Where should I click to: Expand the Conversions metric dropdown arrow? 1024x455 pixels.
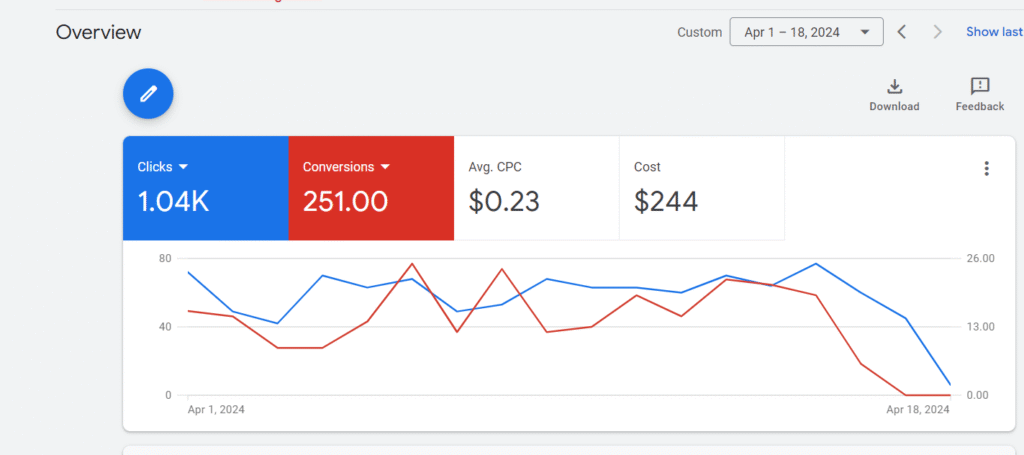coord(385,167)
